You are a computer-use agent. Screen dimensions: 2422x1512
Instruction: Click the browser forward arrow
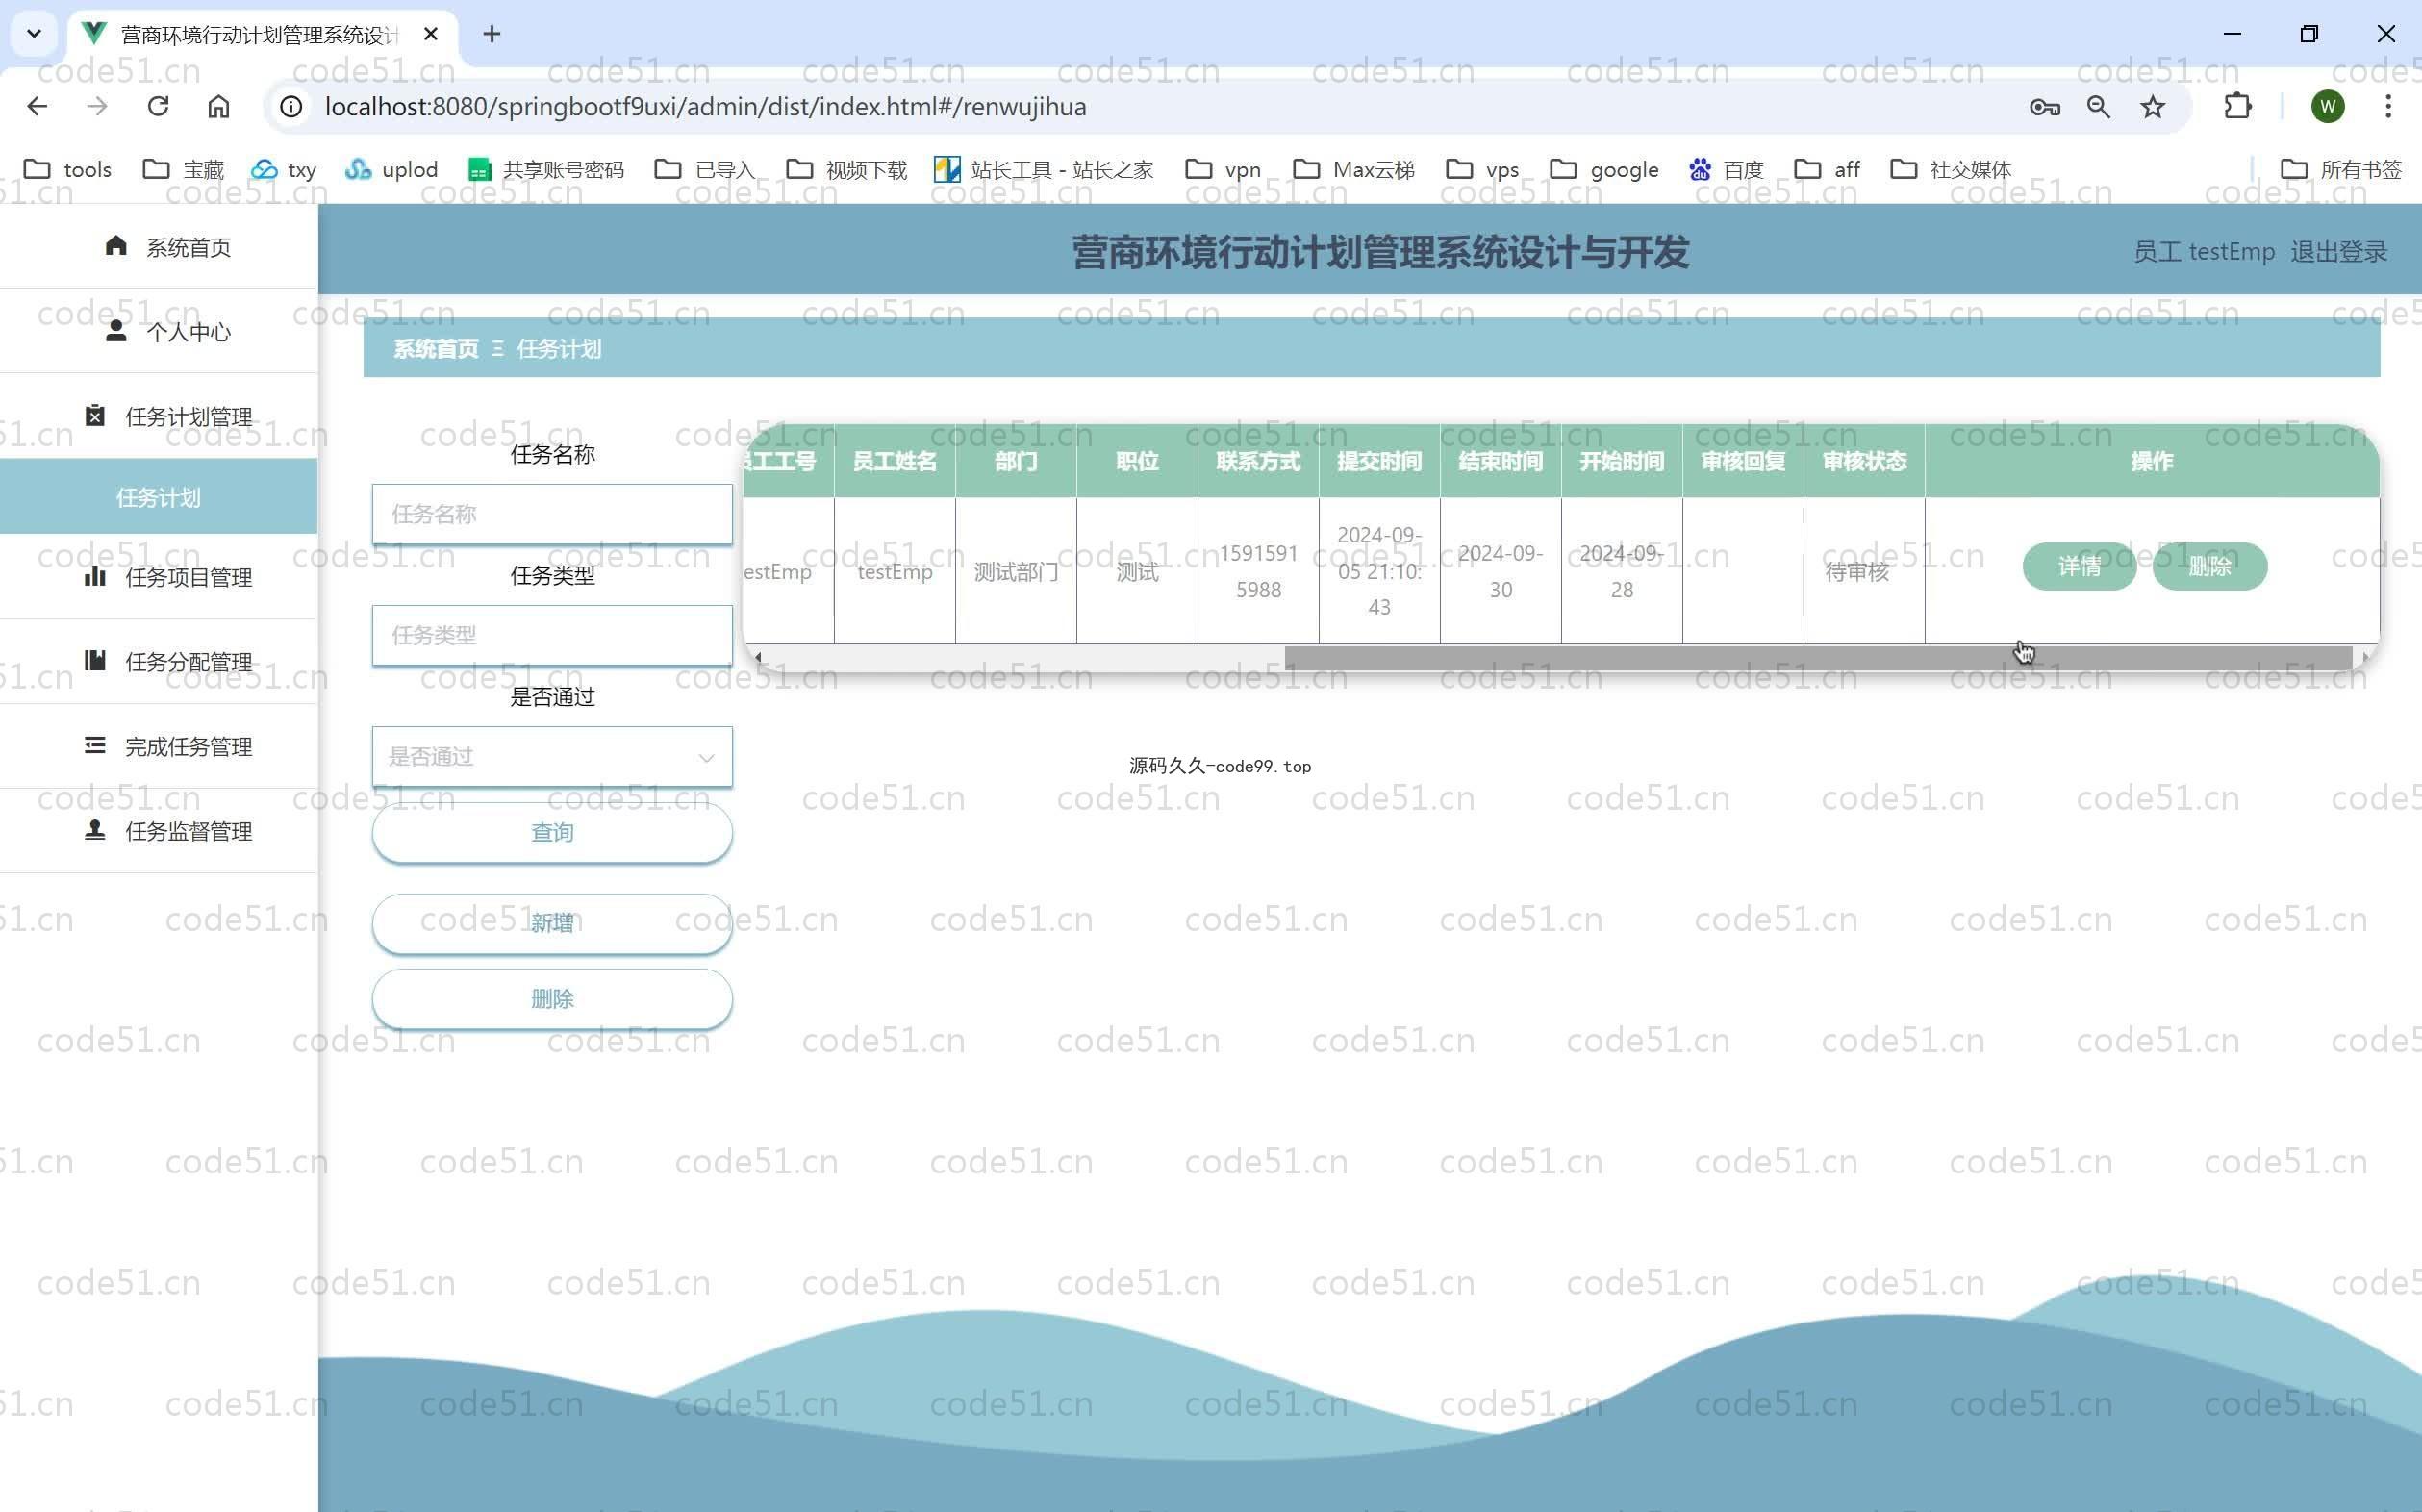point(97,106)
